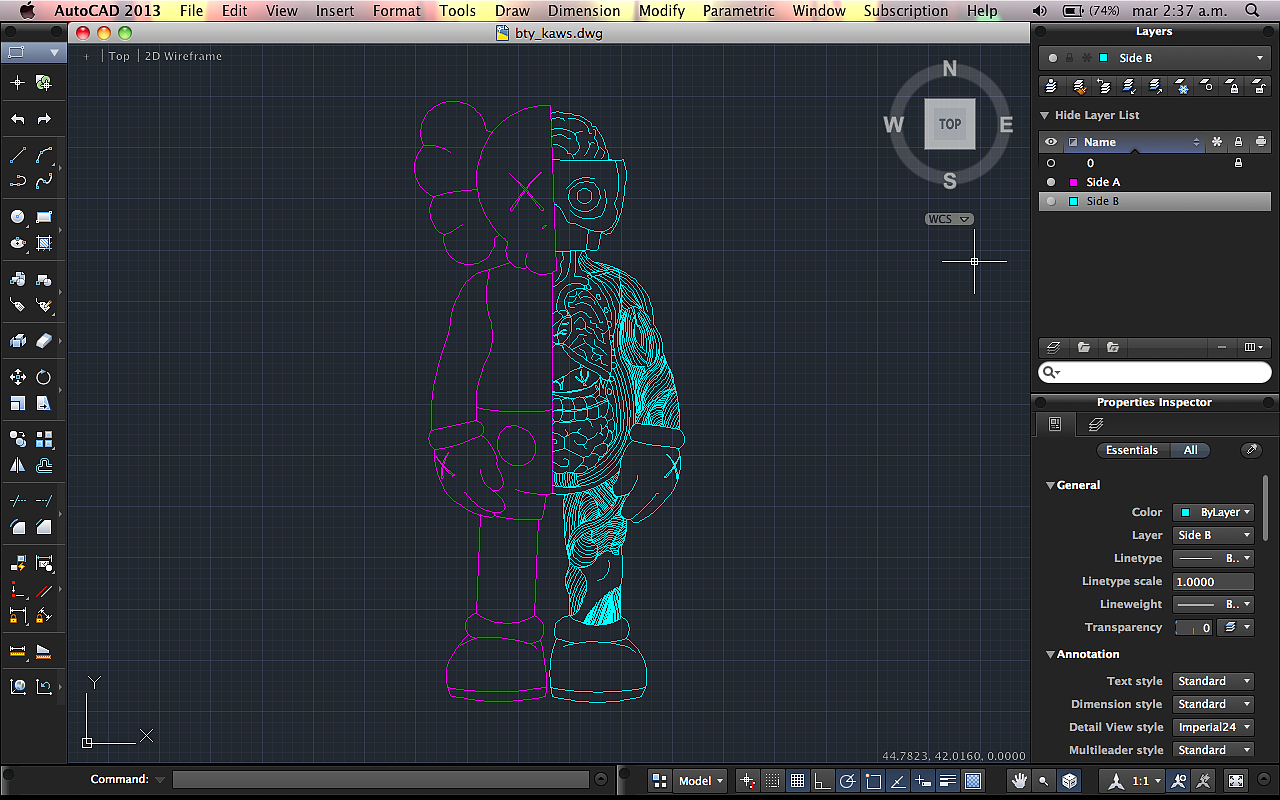The height and width of the screenshot is (800, 1280).
Task: Switch the Properties Inspector to All
Action: (x=1190, y=450)
